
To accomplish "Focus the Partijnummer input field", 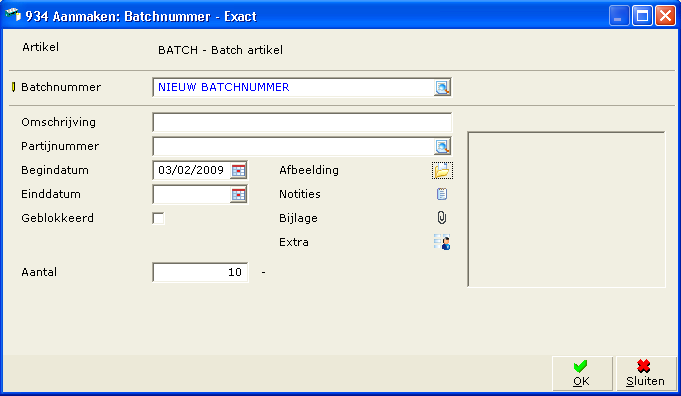I will pyautogui.click(x=293, y=147).
